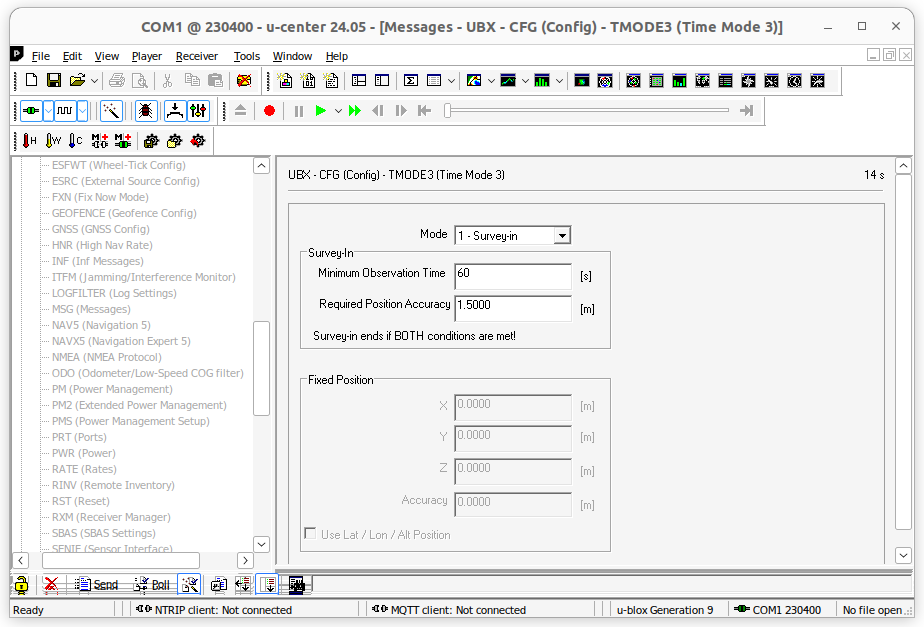This screenshot has width=924, height=627.
Task: Click the Poll button
Action: (x=151, y=585)
